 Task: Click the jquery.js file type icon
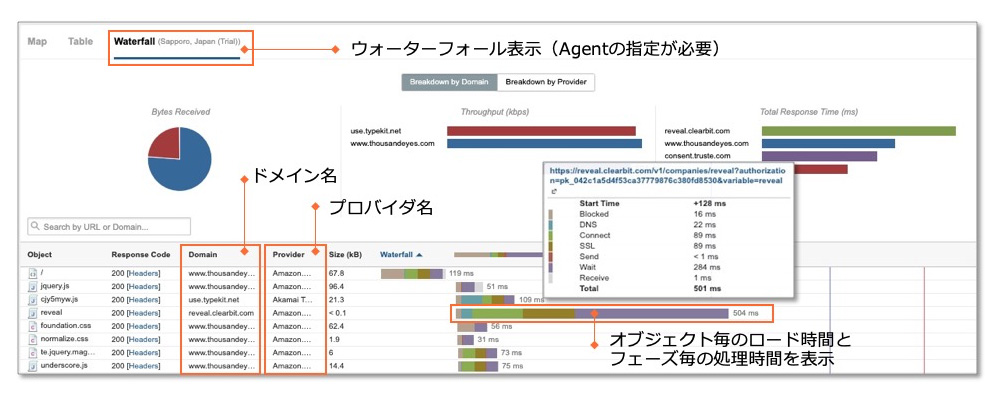(32, 286)
